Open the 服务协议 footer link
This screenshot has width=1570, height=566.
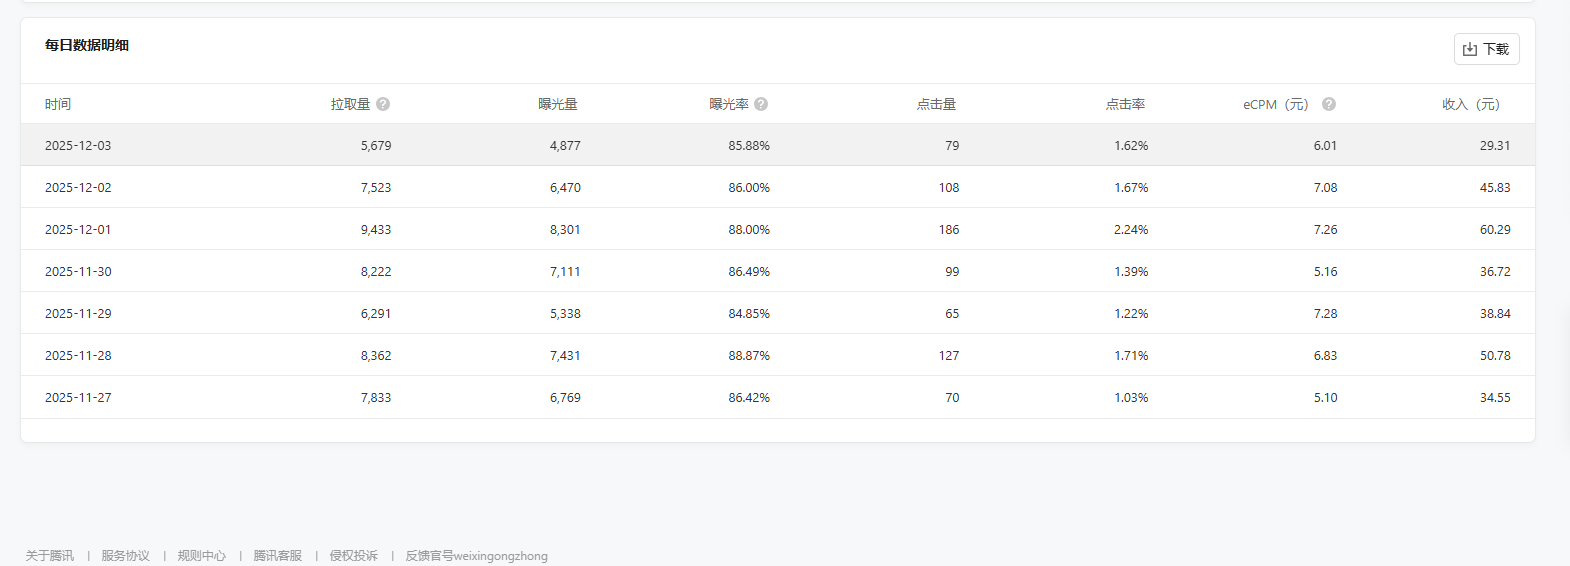click(125, 556)
